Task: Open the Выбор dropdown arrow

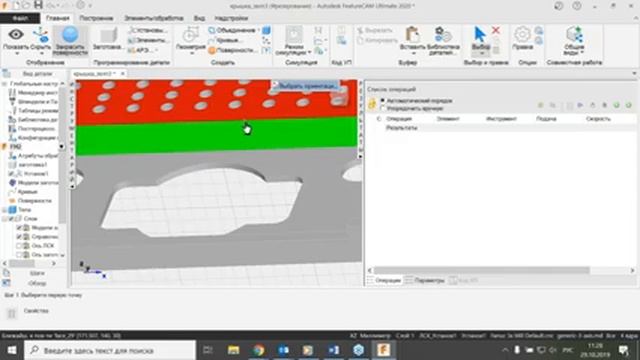Action: click(481, 53)
